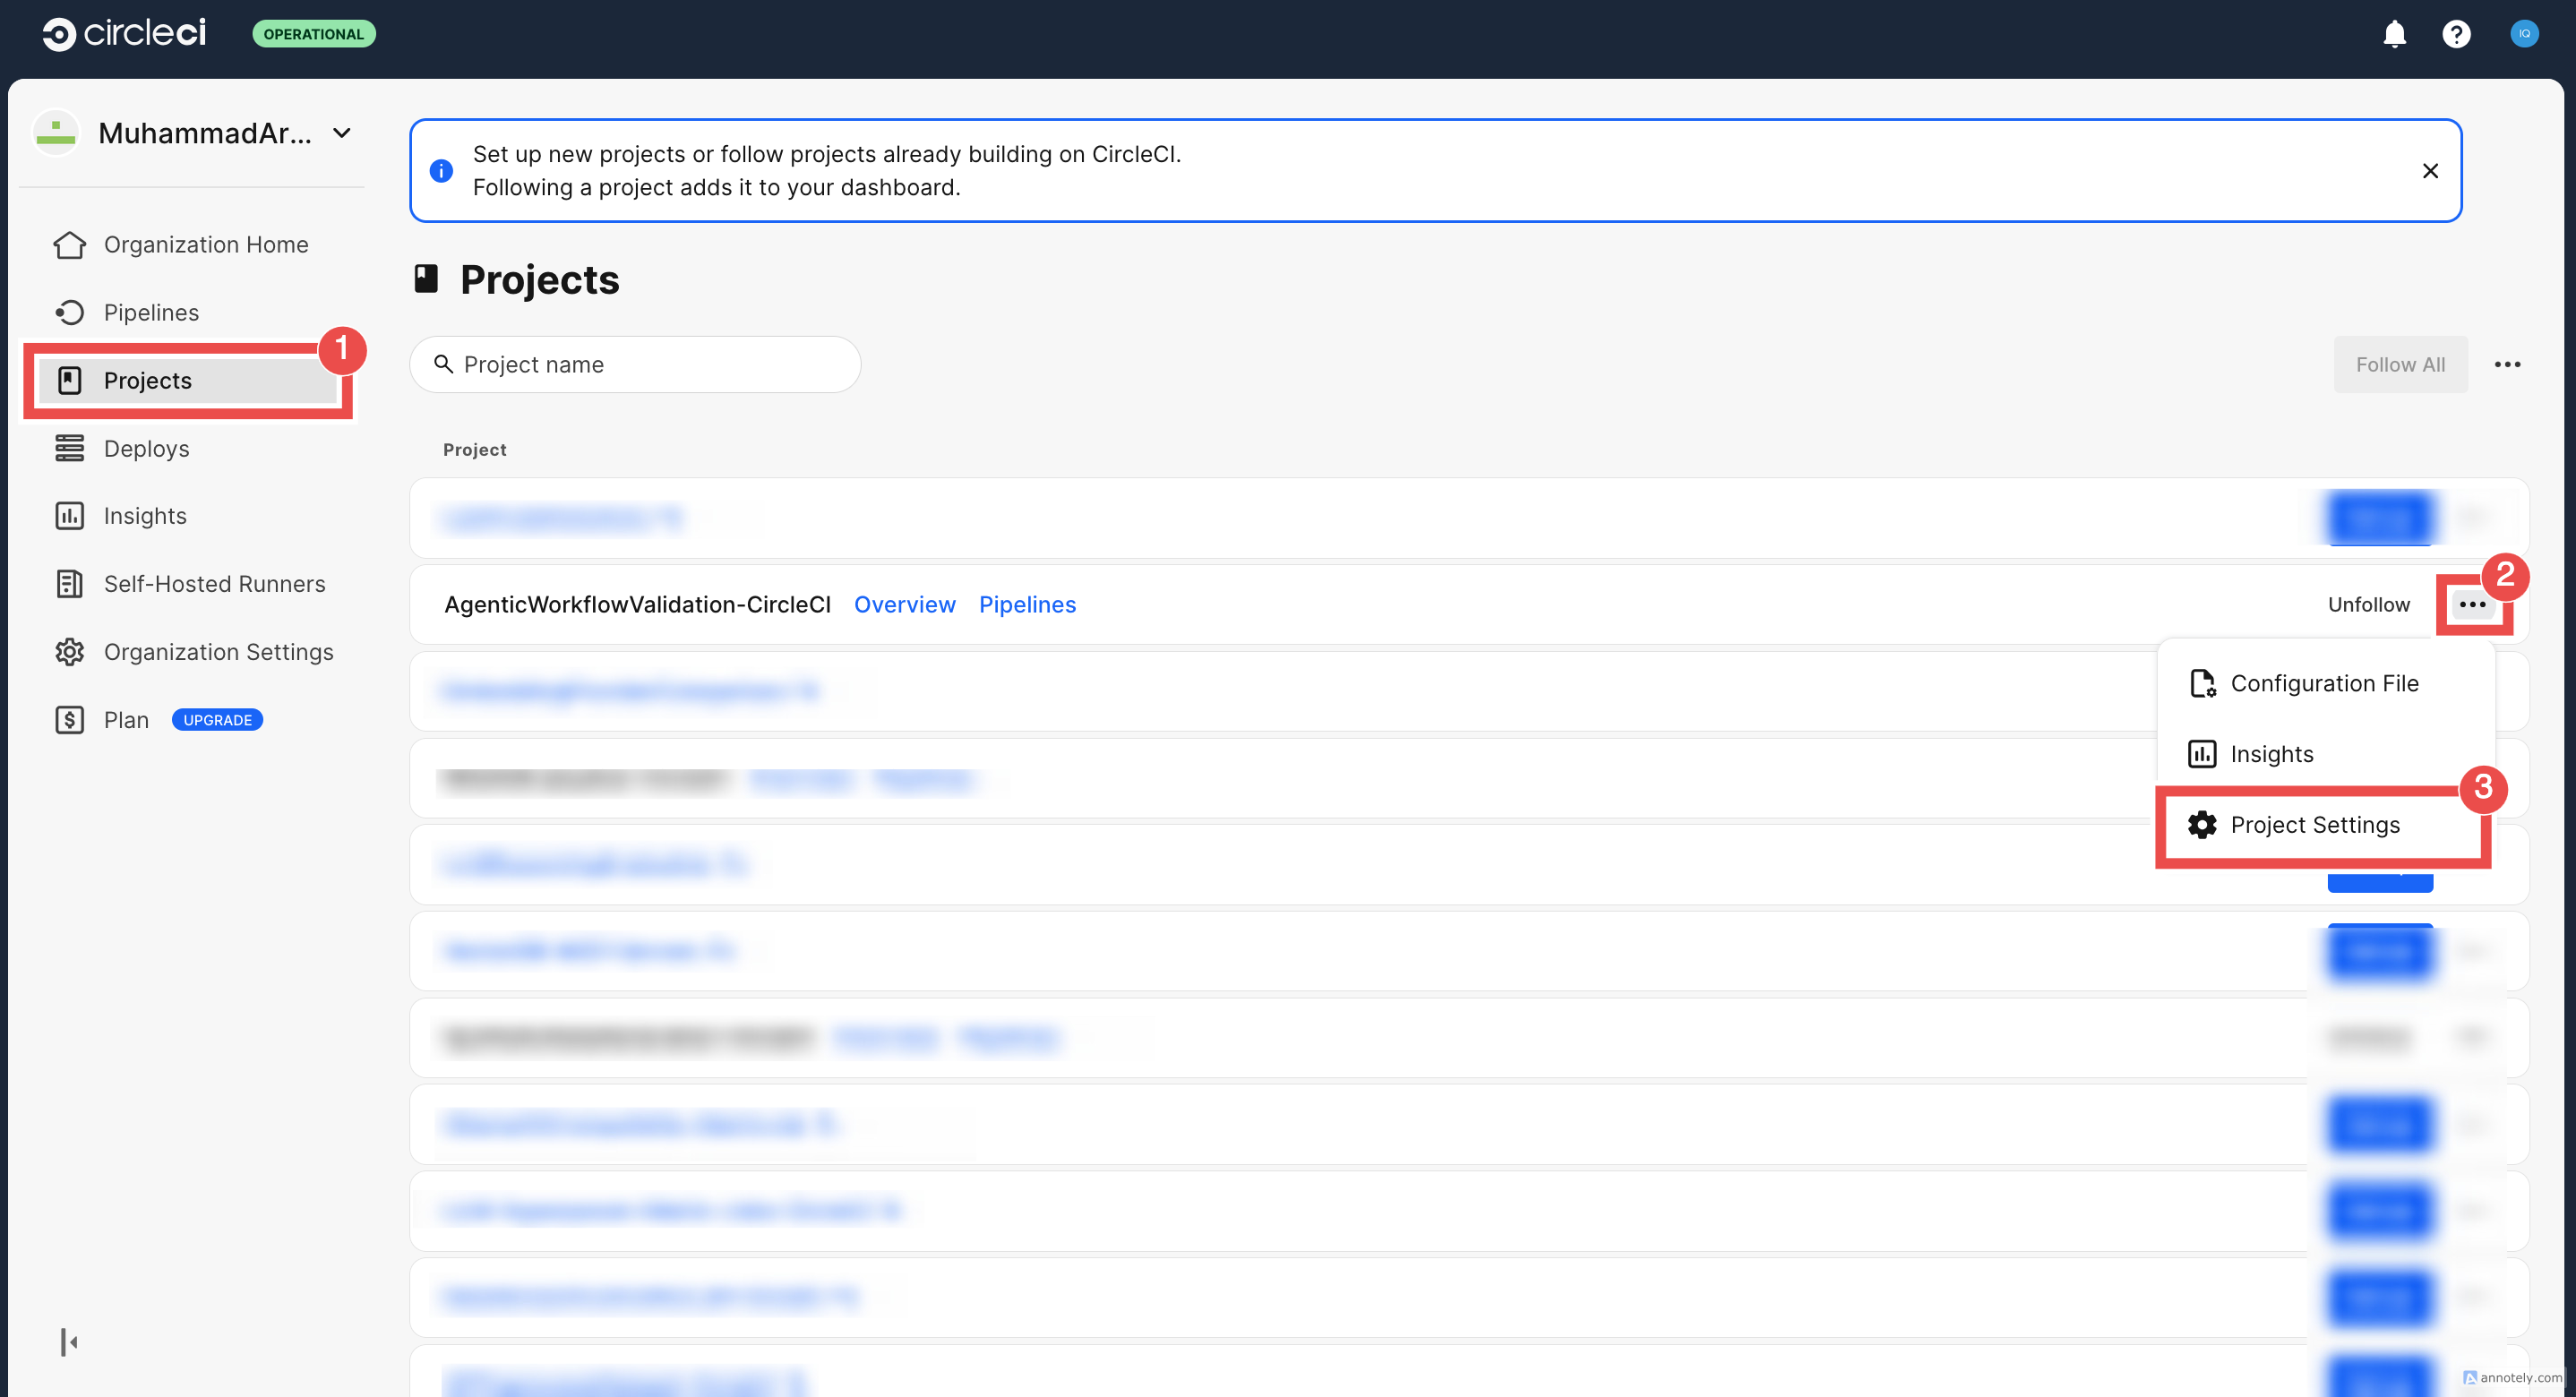This screenshot has height=1397, width=2576.
Task: Toggle the AgenticWorkflowValidation-CircleCI options menu
Action: coord(2471,604)
